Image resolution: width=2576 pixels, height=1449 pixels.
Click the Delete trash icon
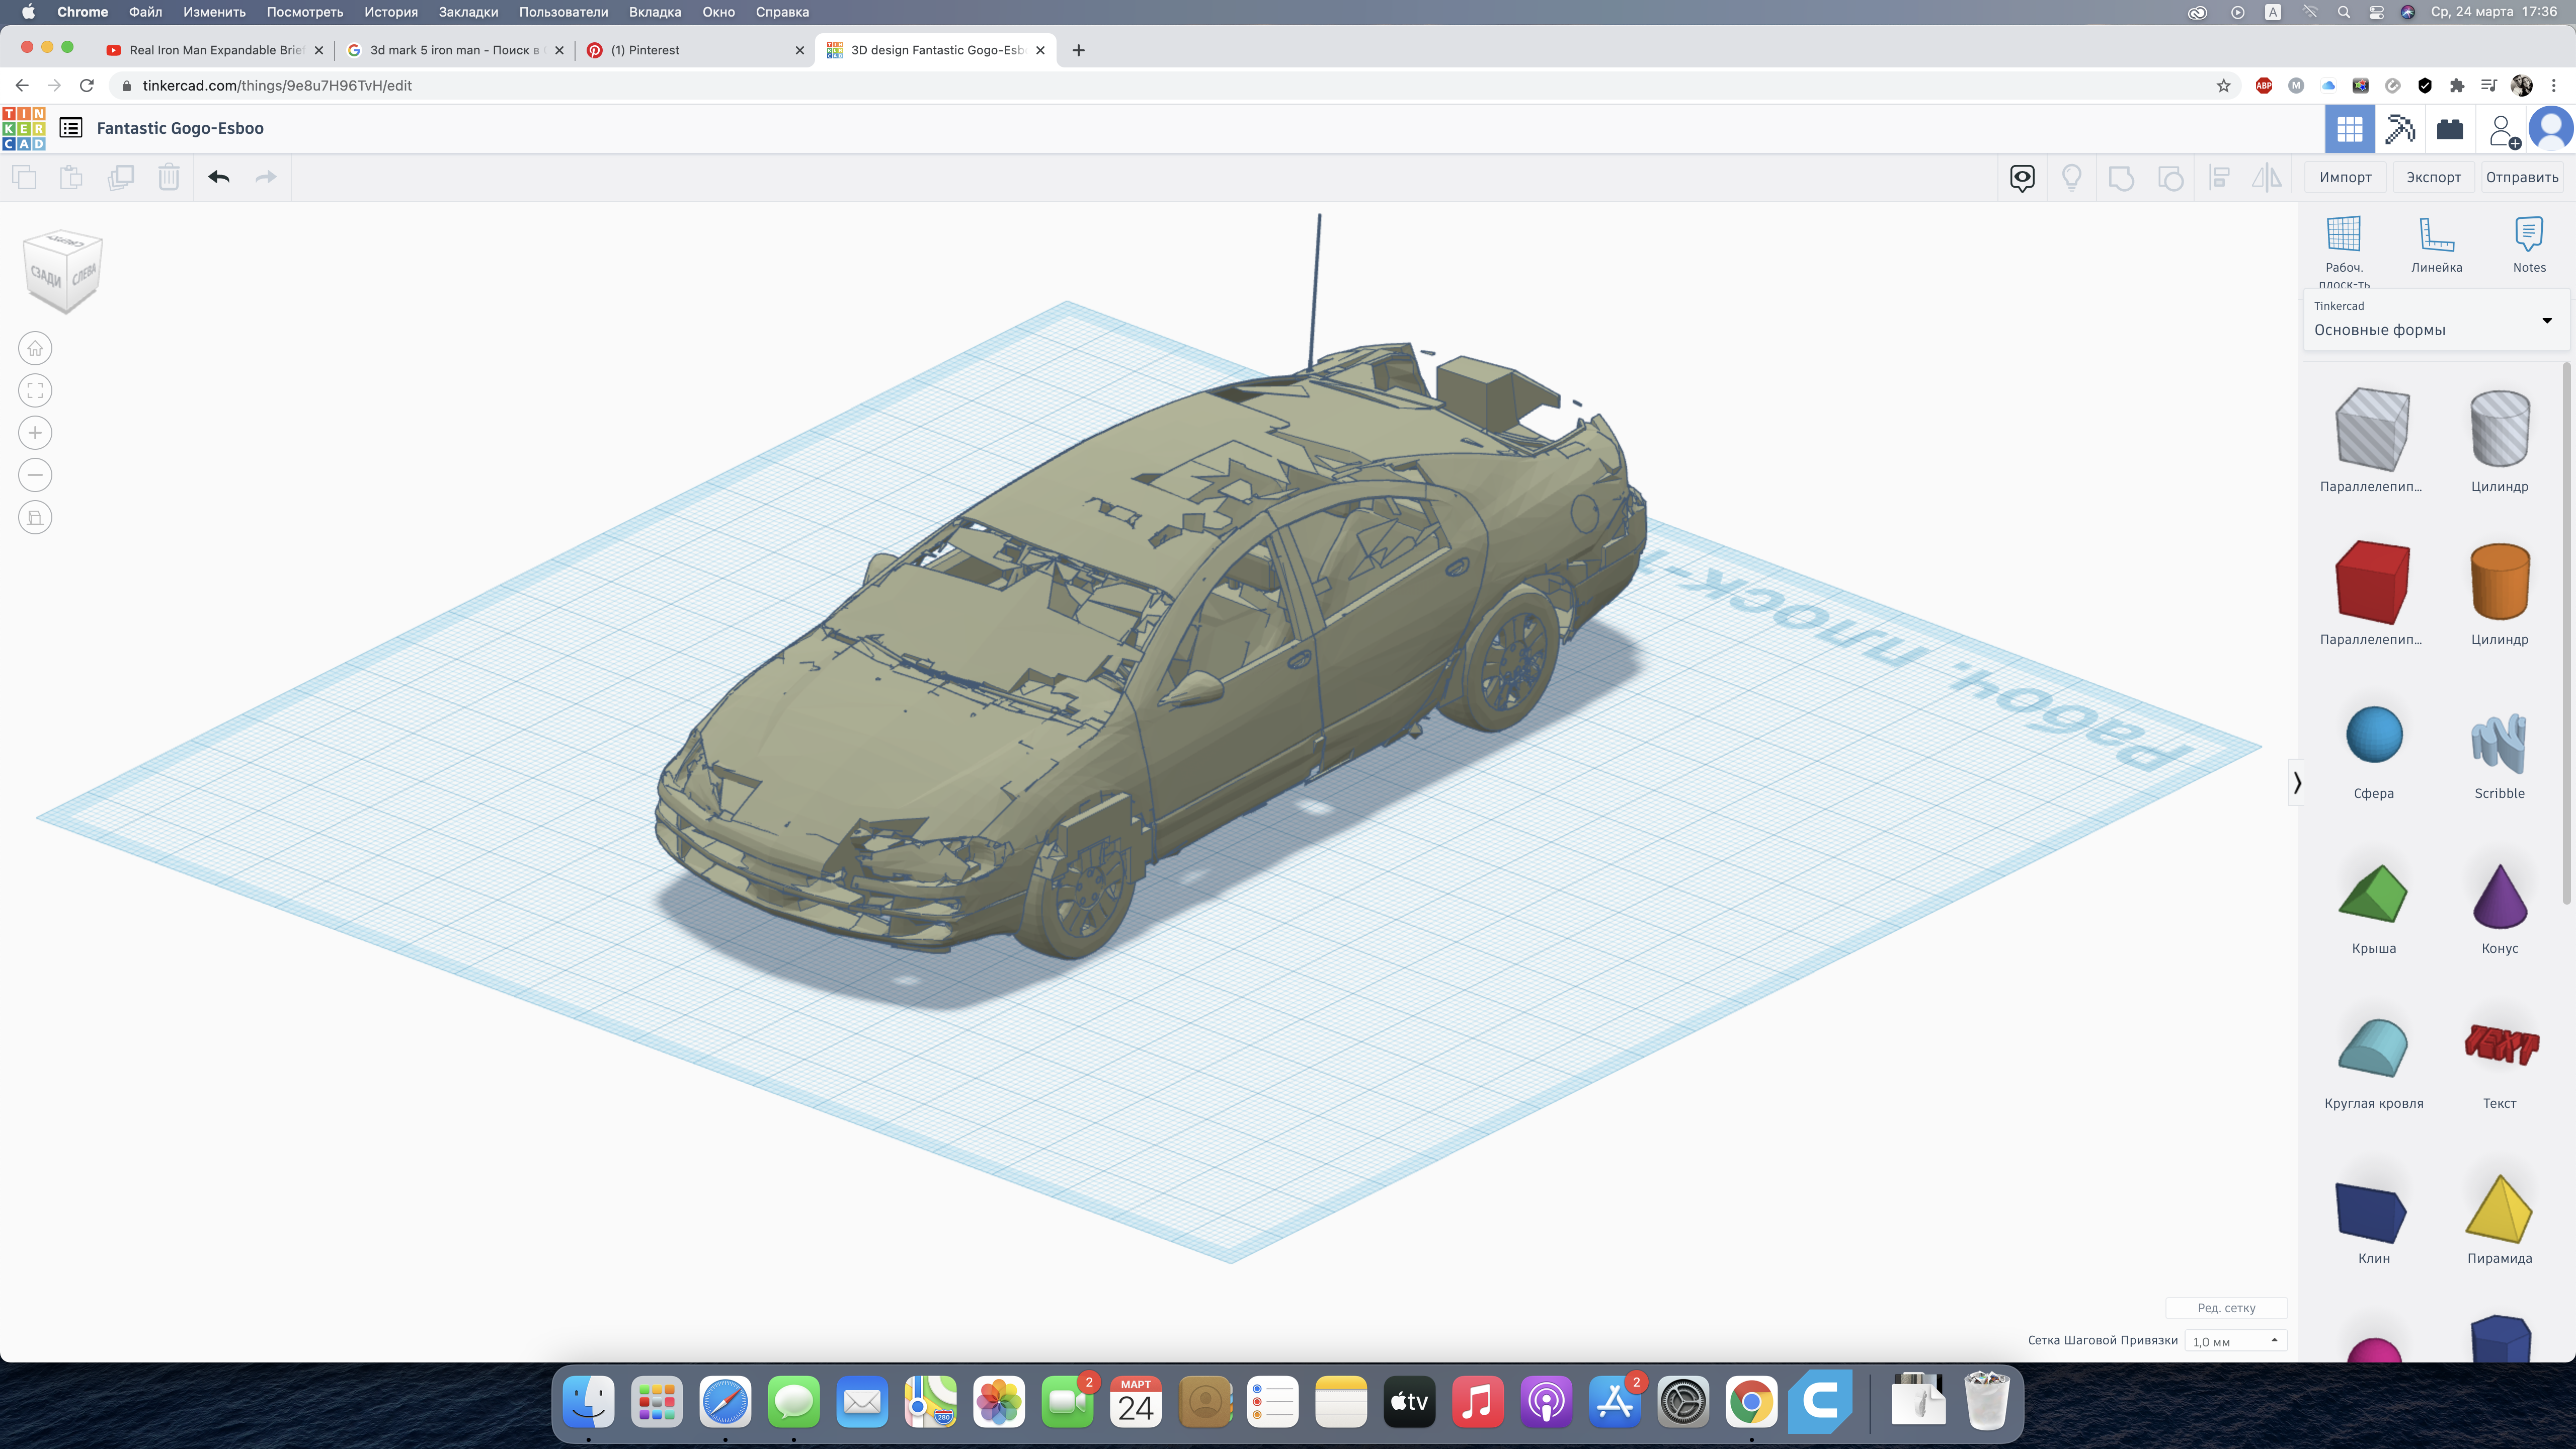[169, 177]
